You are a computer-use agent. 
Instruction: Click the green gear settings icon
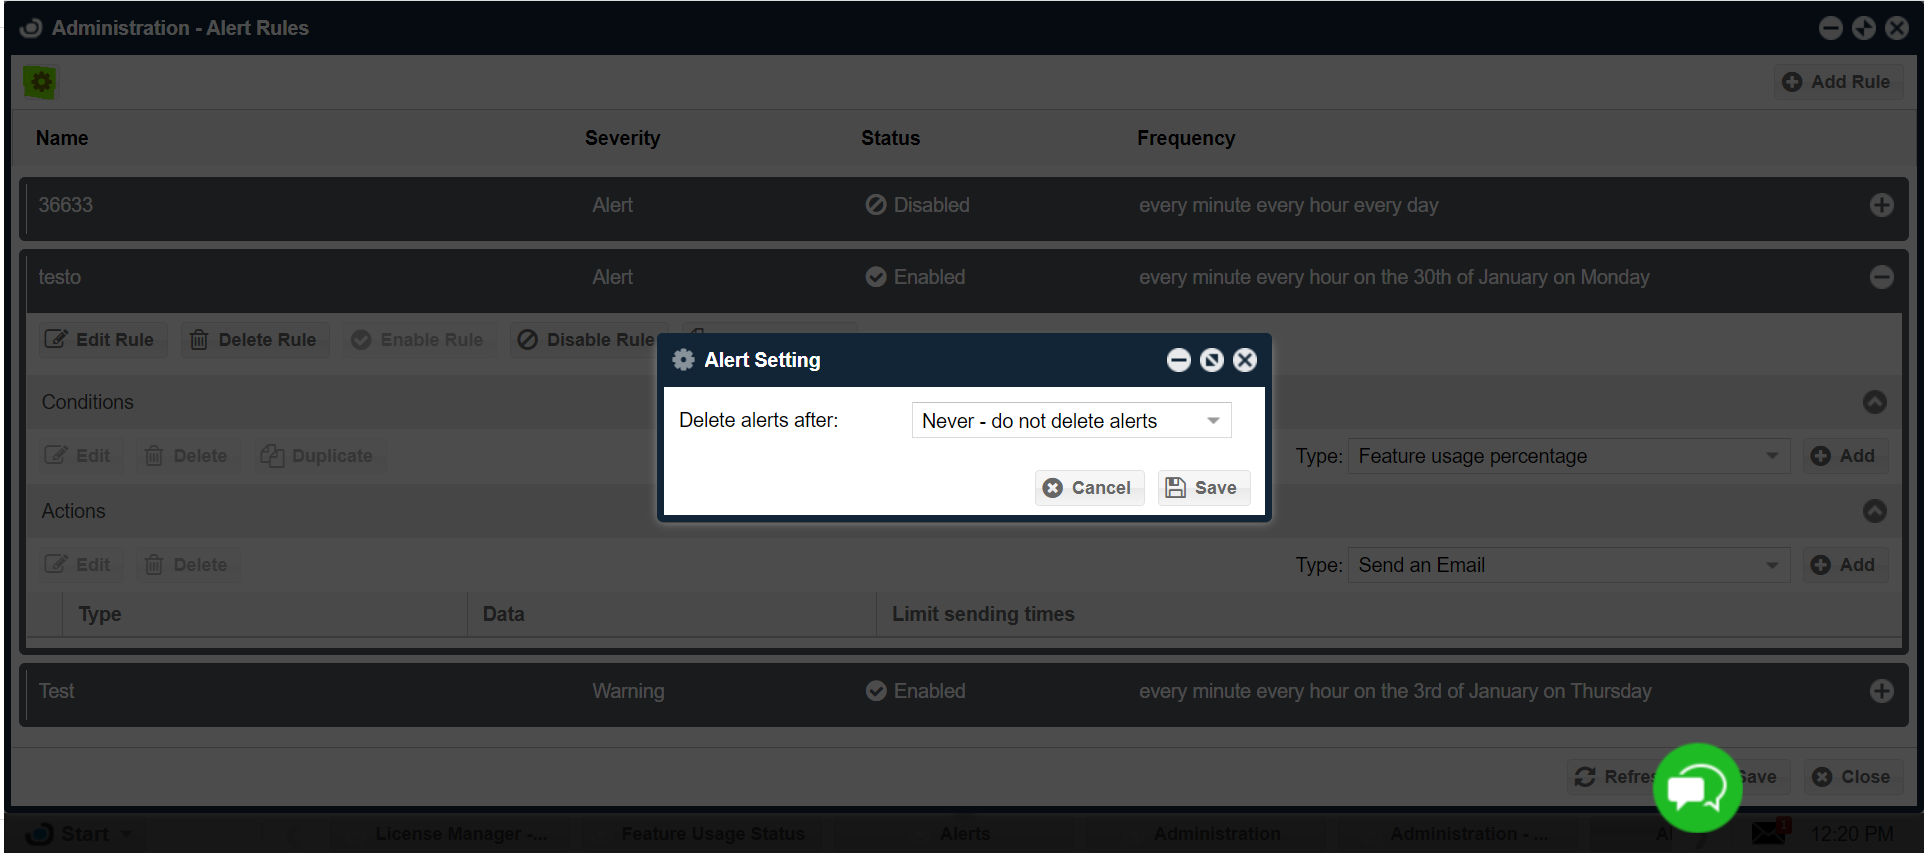(40, 82)
